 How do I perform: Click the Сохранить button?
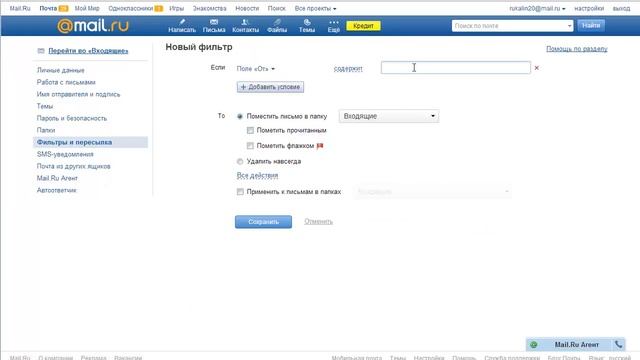263,222
